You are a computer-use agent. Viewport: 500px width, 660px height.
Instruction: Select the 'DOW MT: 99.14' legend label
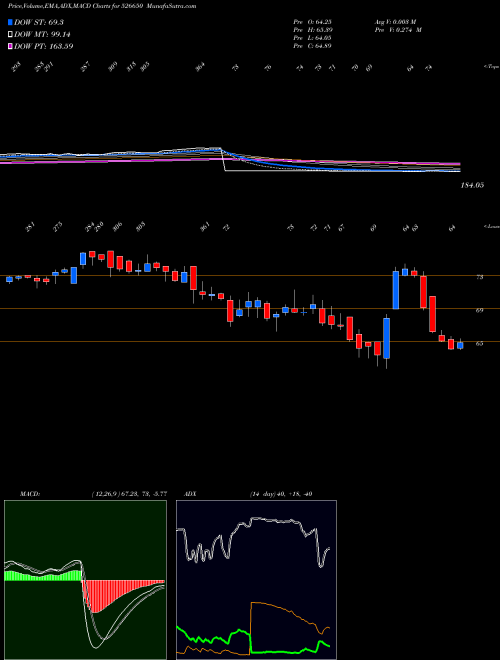41,35
